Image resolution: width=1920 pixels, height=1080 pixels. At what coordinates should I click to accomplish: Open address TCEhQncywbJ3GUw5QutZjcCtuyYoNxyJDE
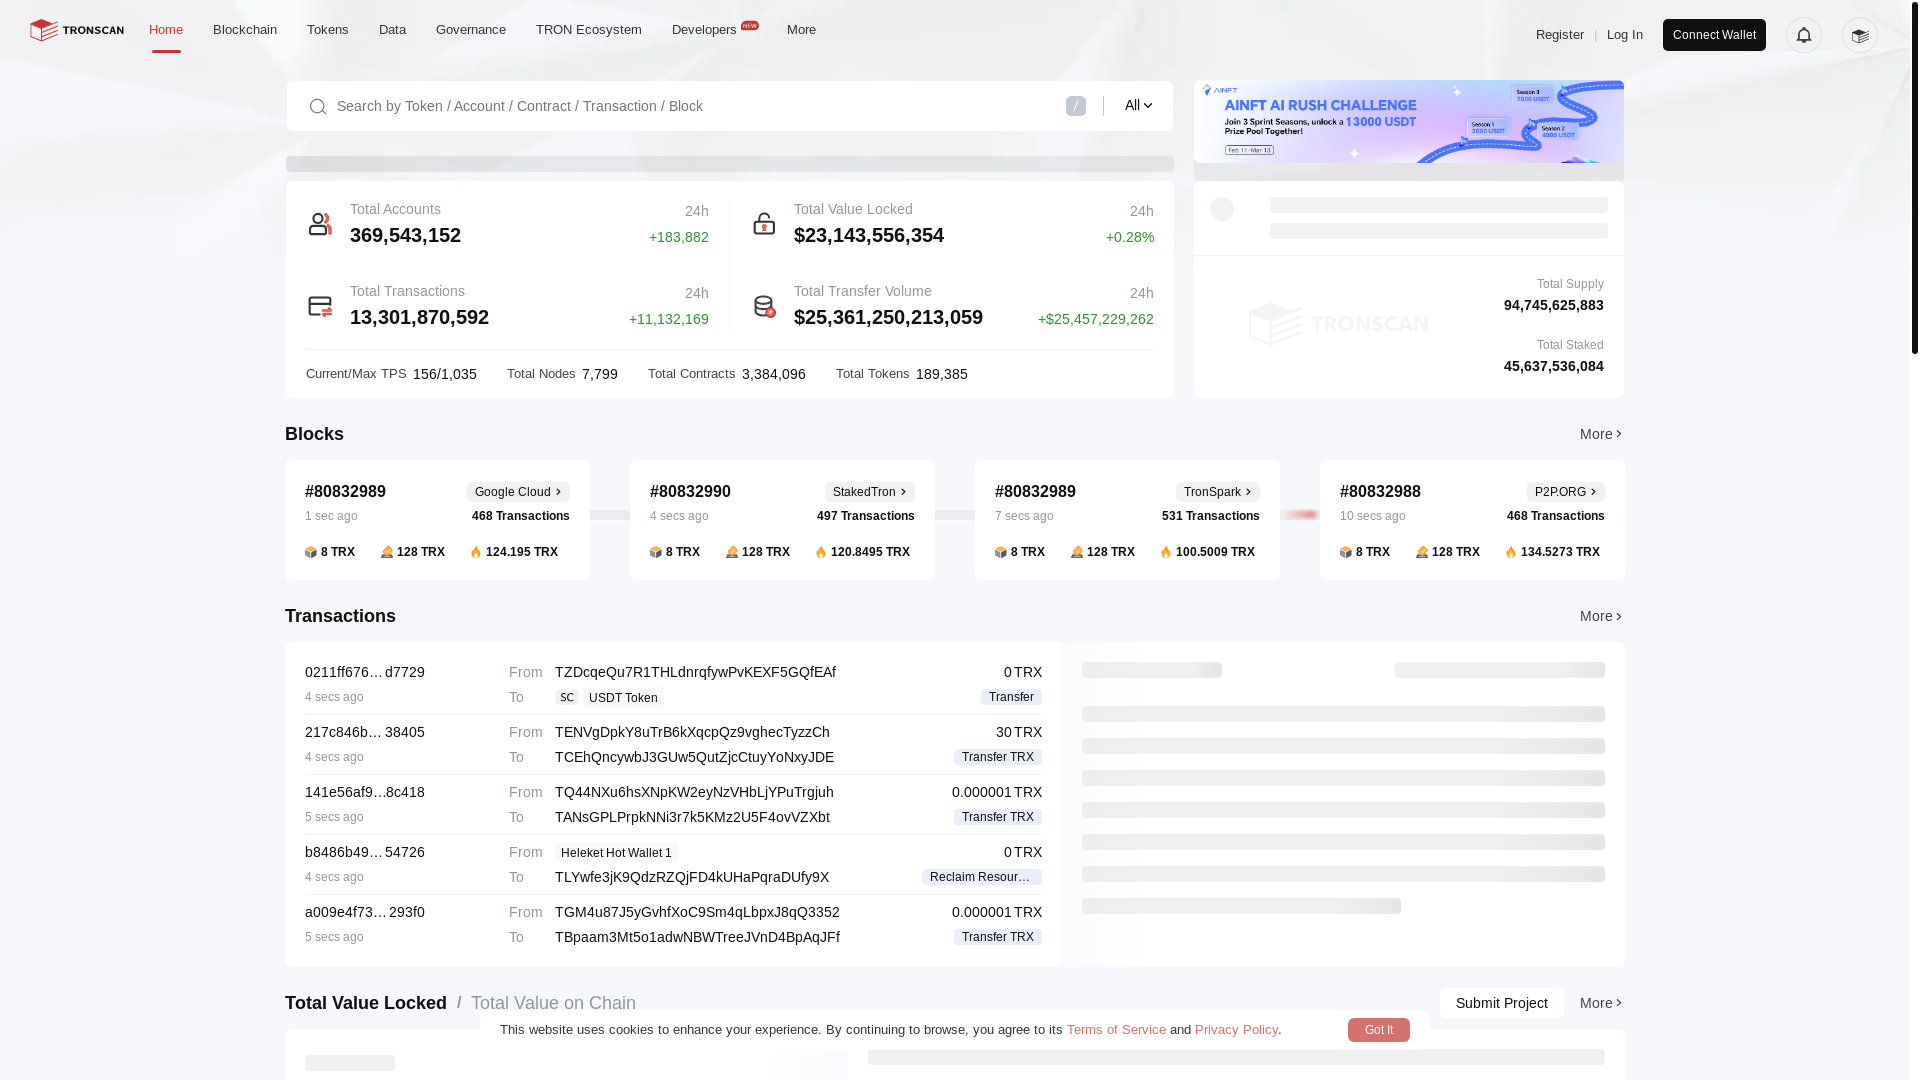click(x=694, y=757)
